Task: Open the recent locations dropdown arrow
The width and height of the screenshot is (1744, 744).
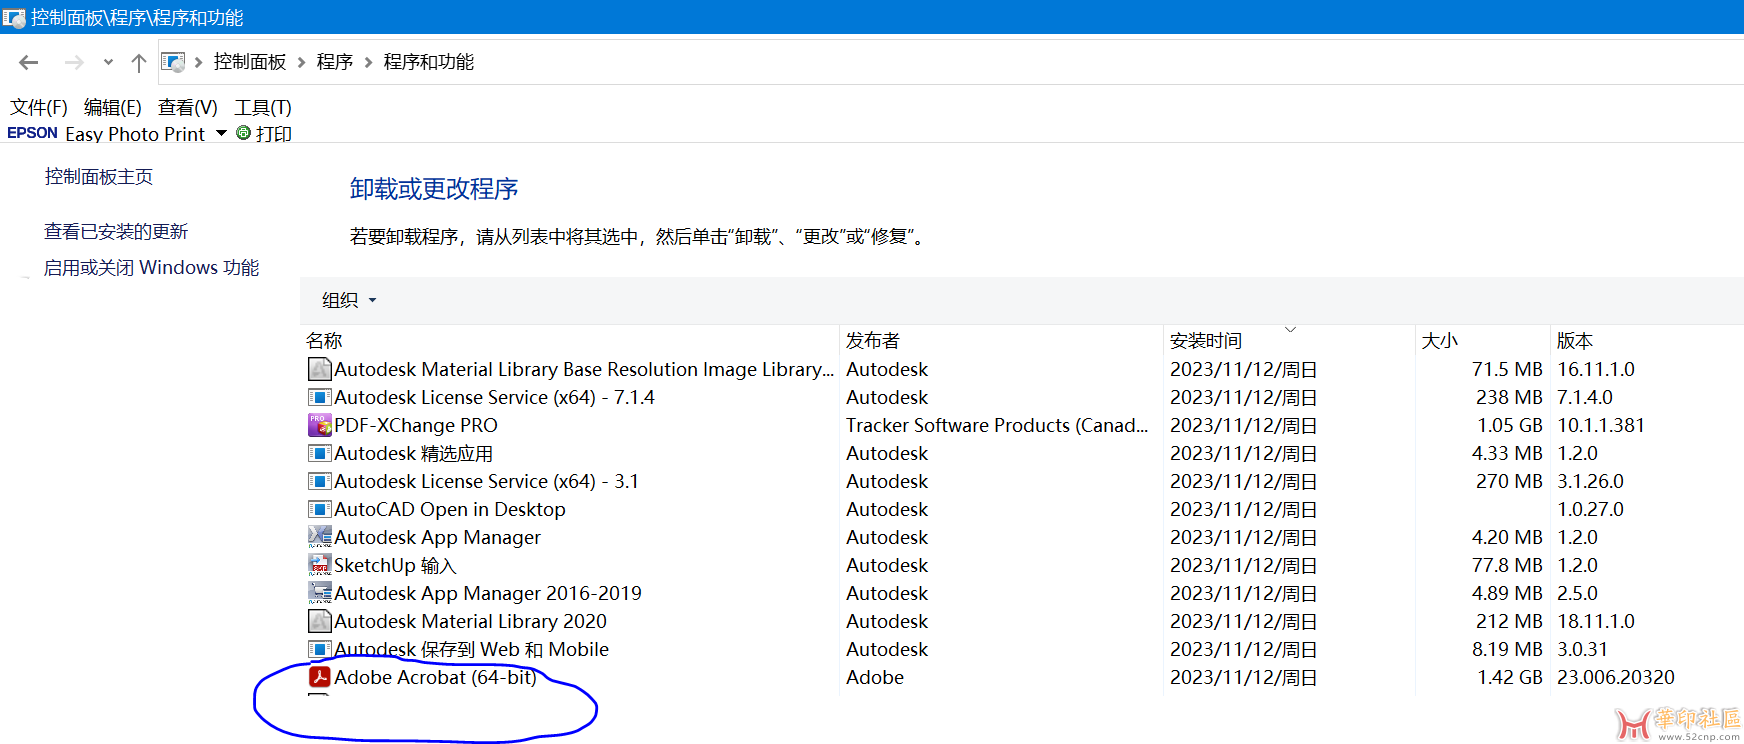Action: [x=108, y=63]
